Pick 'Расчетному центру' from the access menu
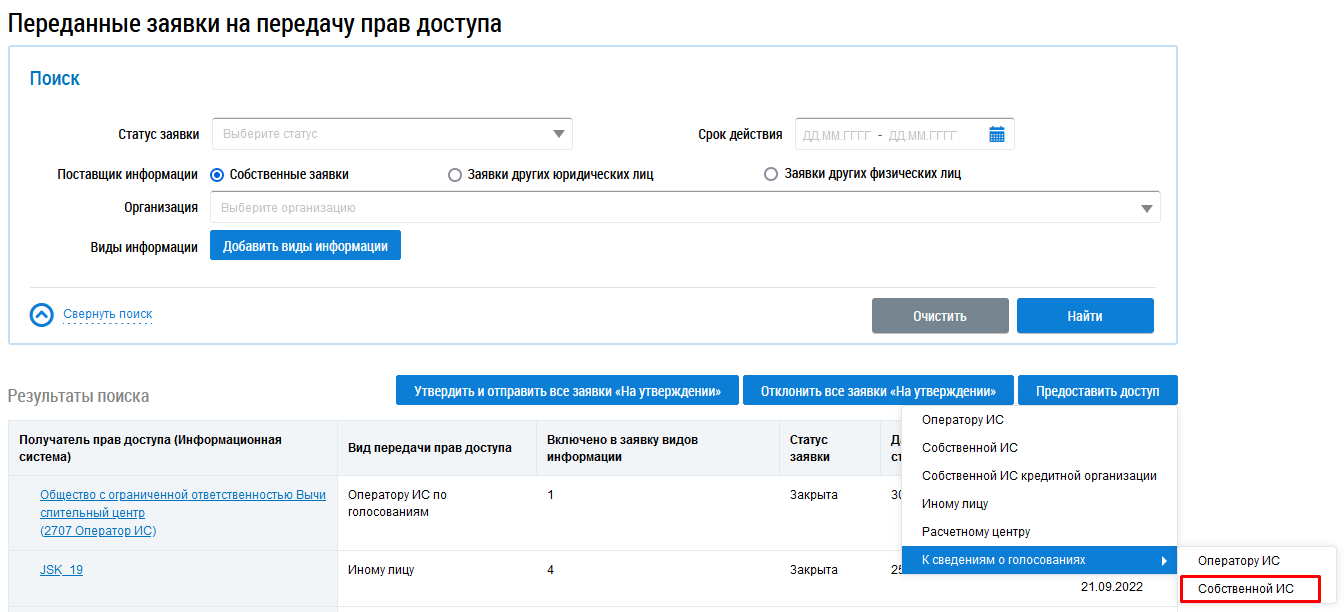This screenshot has height=612, width=1344. [975, 532]
